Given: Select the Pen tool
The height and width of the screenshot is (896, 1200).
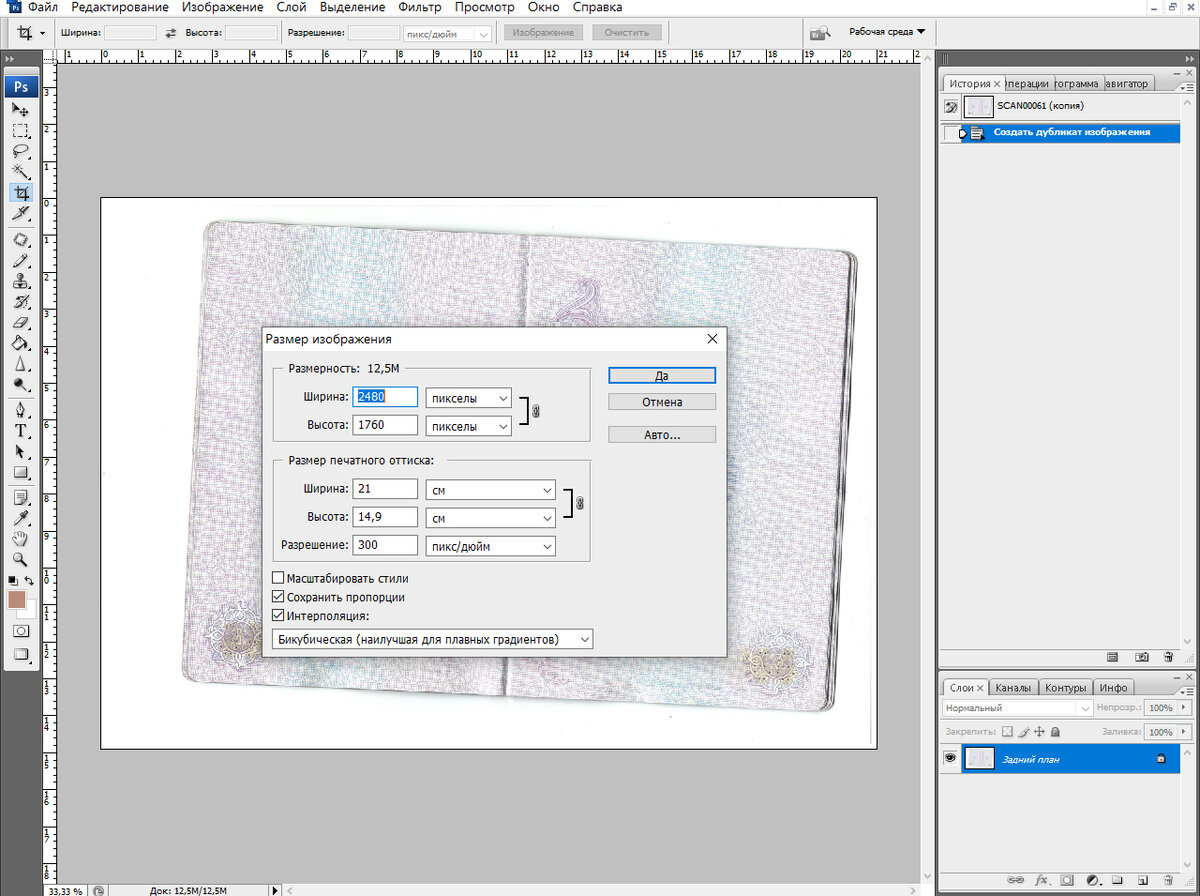Looking at the screenshot, I should (x=20, y=411).
